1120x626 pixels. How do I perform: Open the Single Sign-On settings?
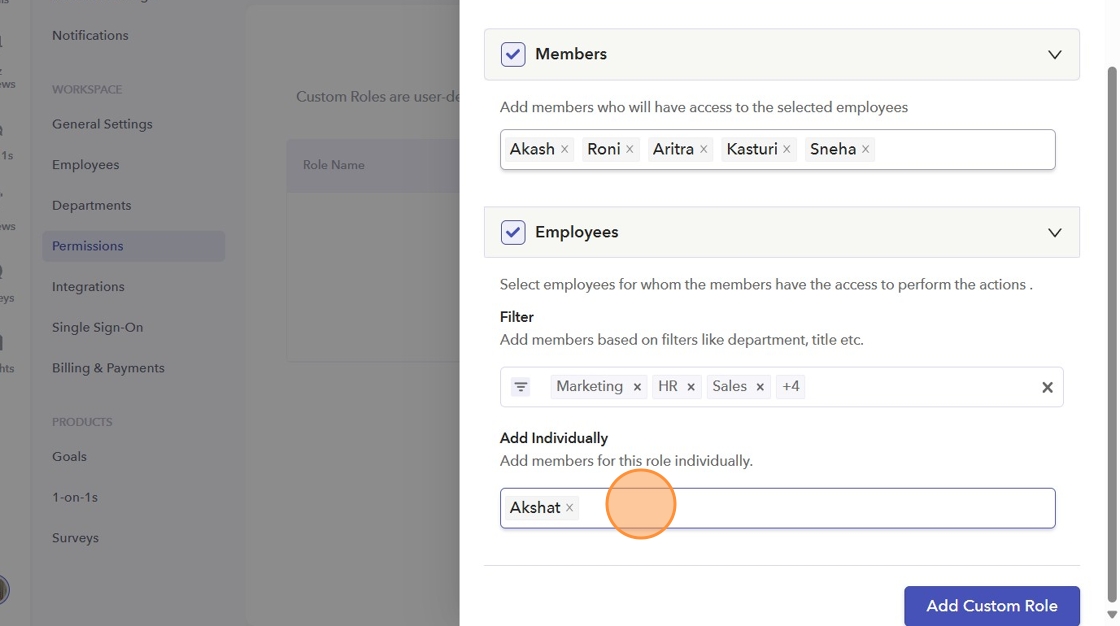click(97, 327)
